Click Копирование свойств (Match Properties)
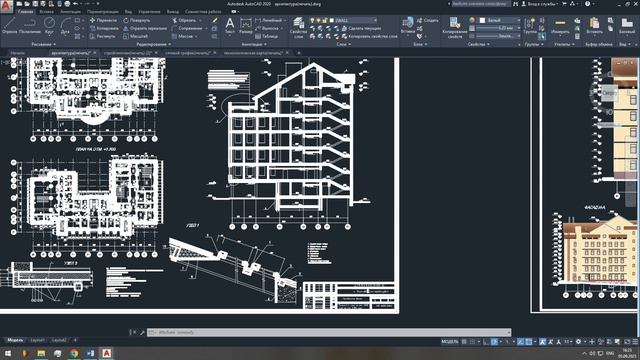The image size is (640, 360). pos(455,27)
